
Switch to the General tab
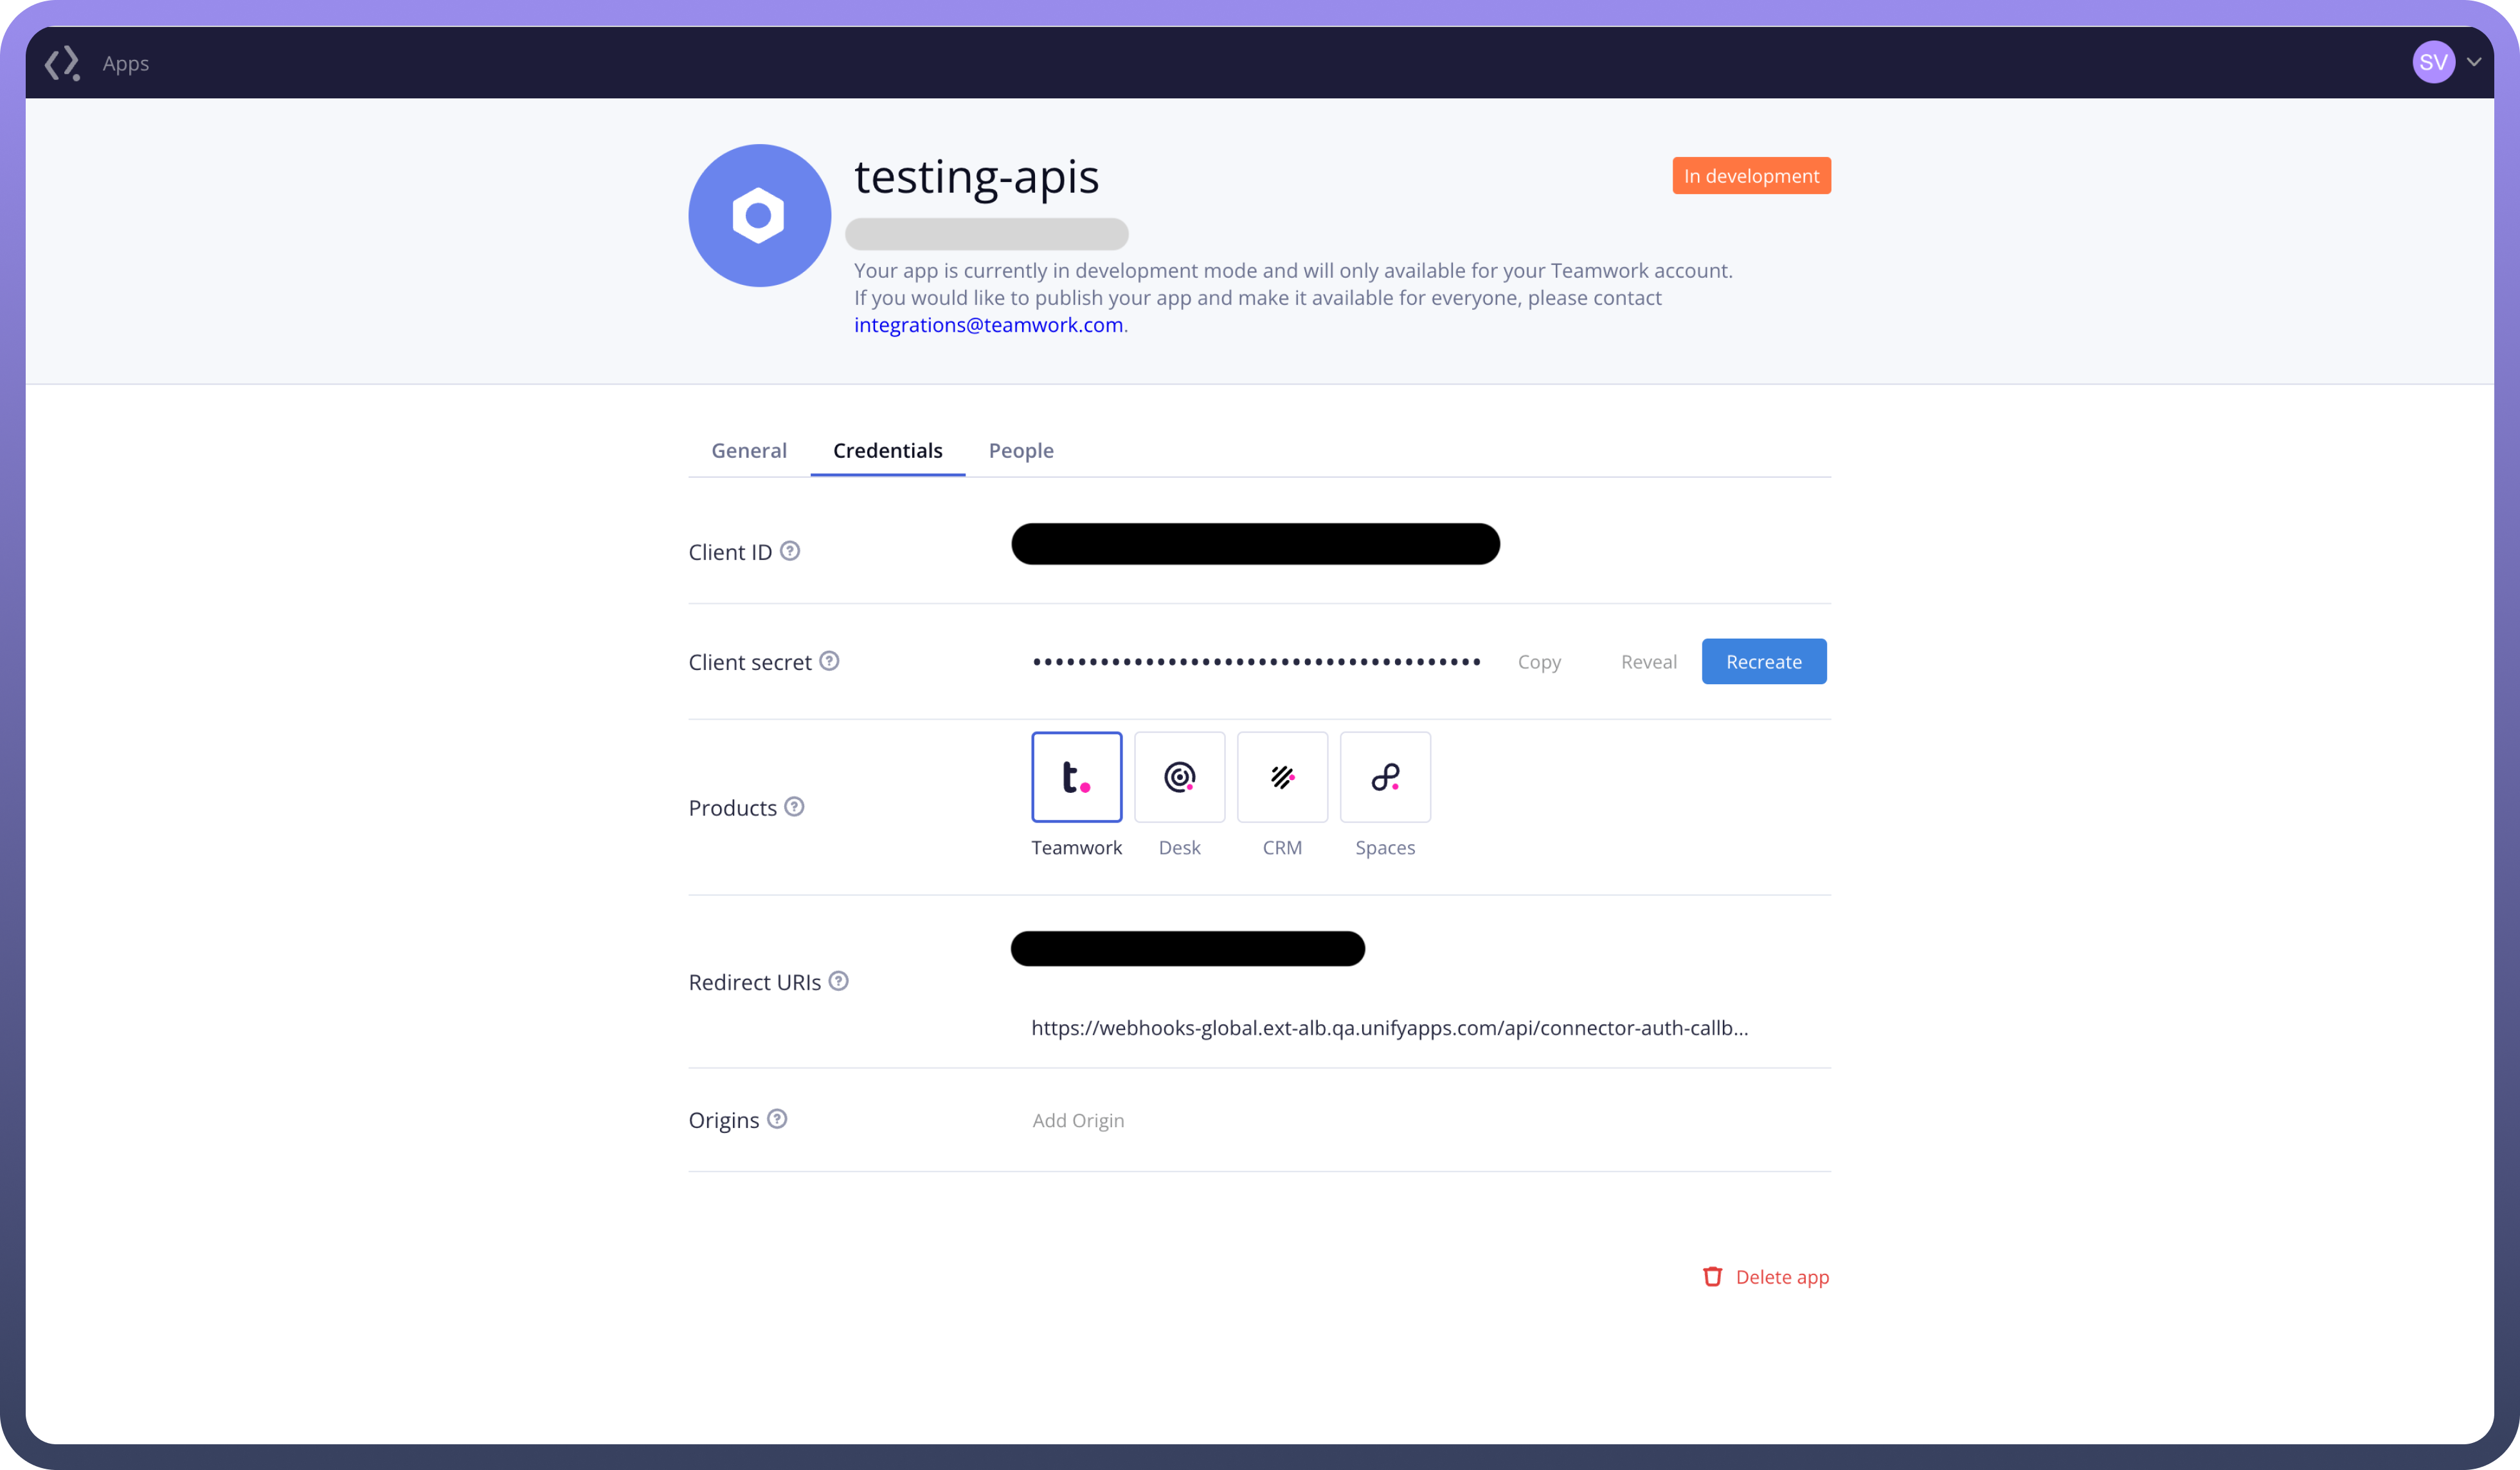(749, 451)
